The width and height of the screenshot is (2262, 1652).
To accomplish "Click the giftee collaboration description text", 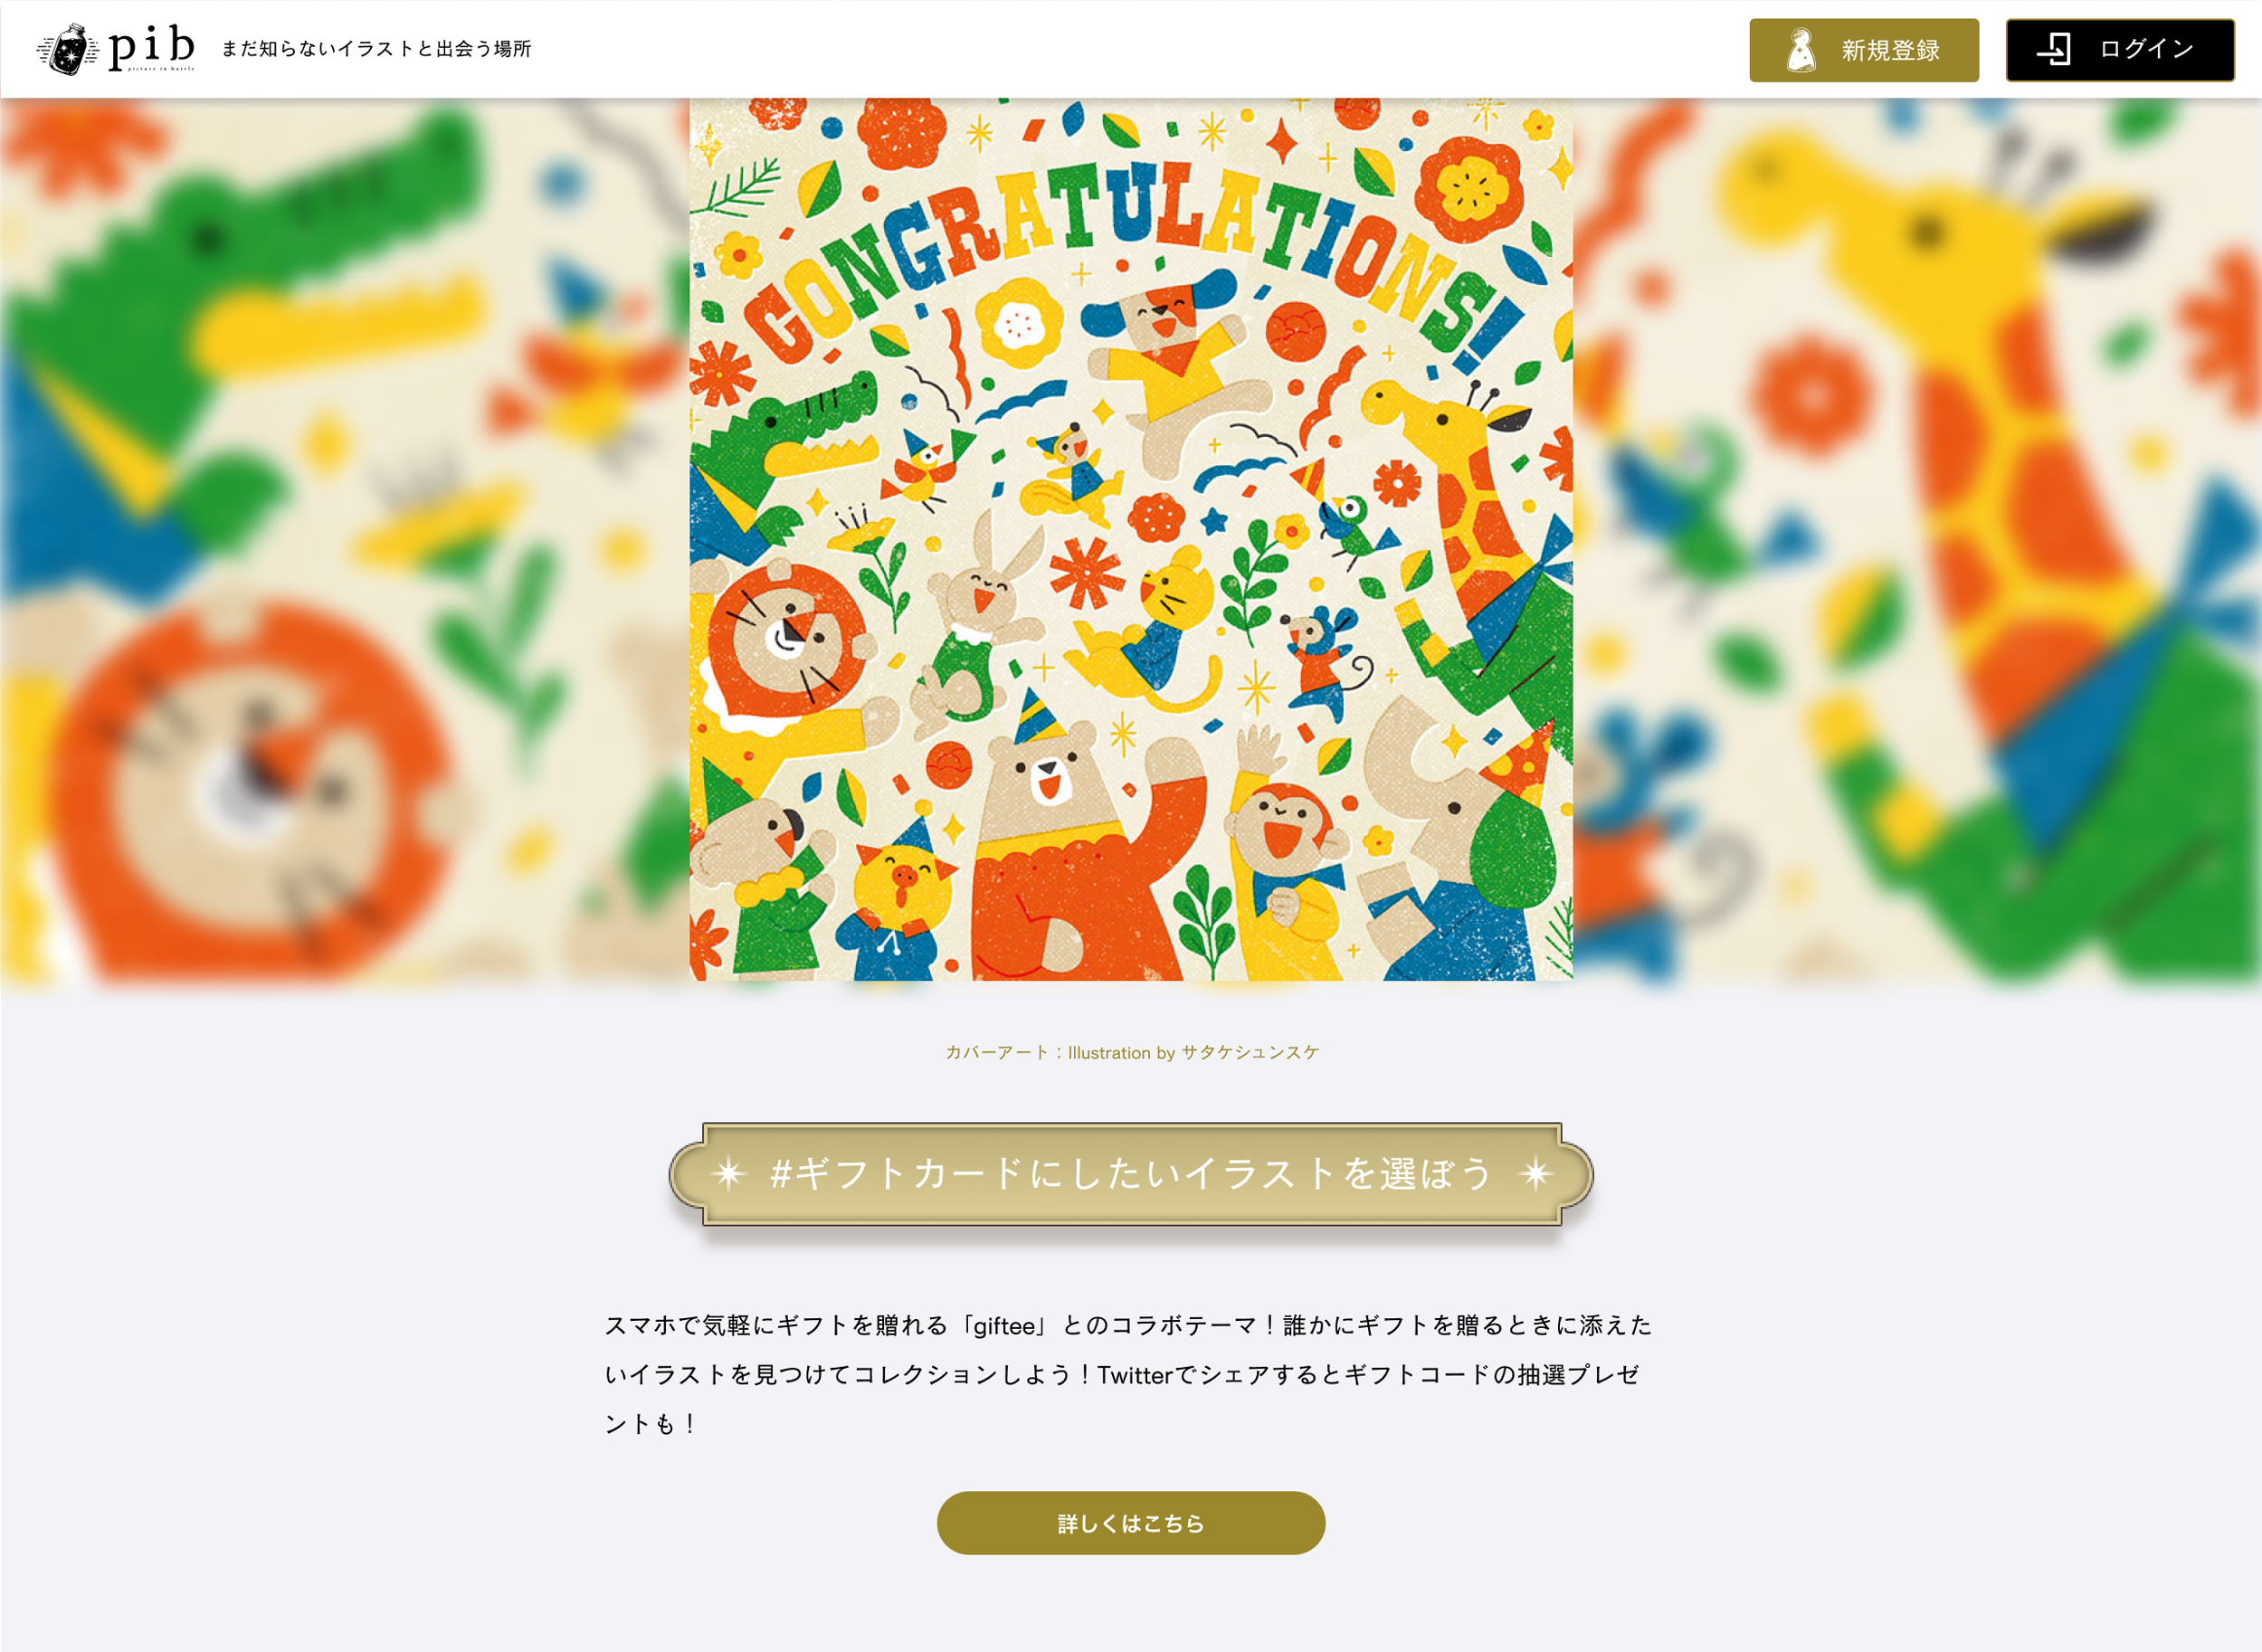I will 1128,1374.
